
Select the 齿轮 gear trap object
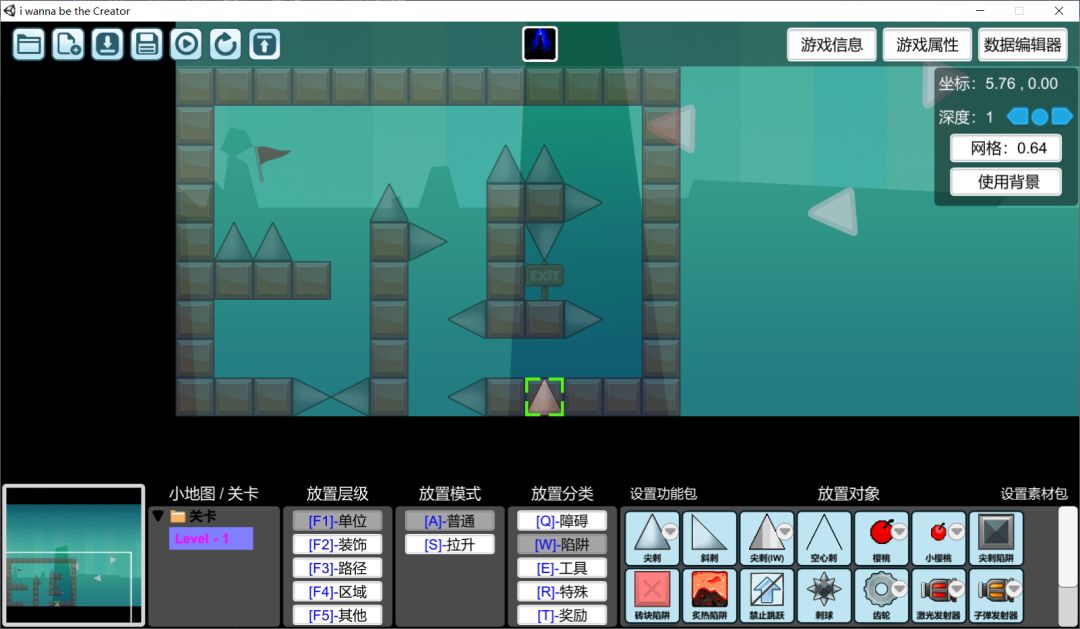pos(881,595)
